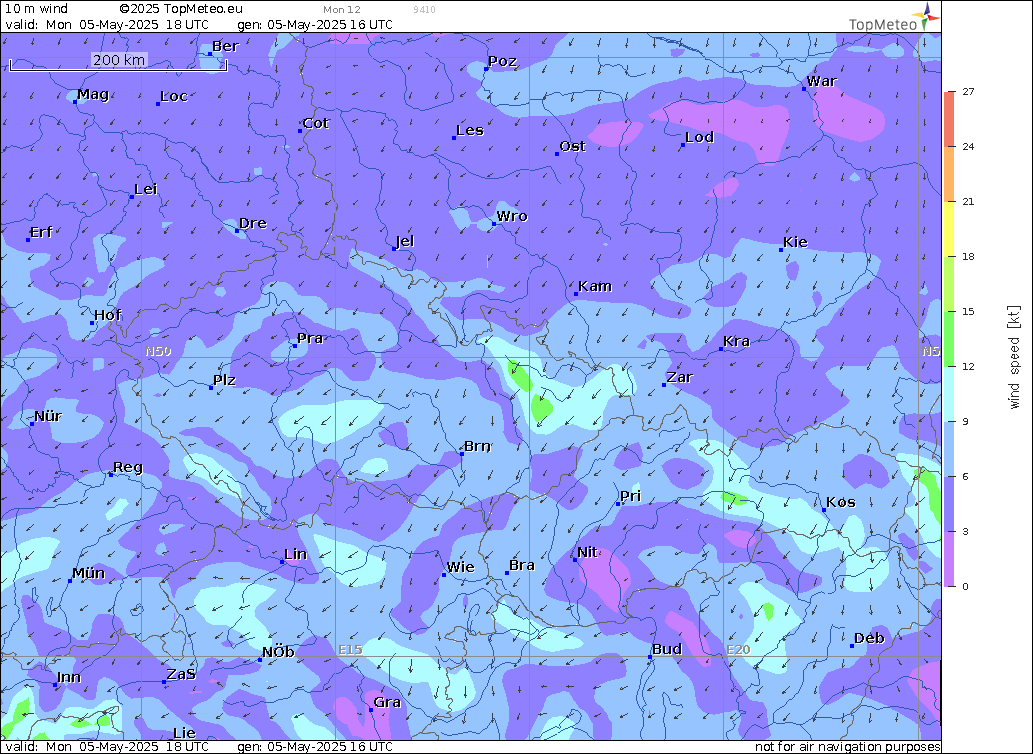1033x754 pixels.
Task: Click the "E15" longitude grid label
Action: [x=350, y=649]
